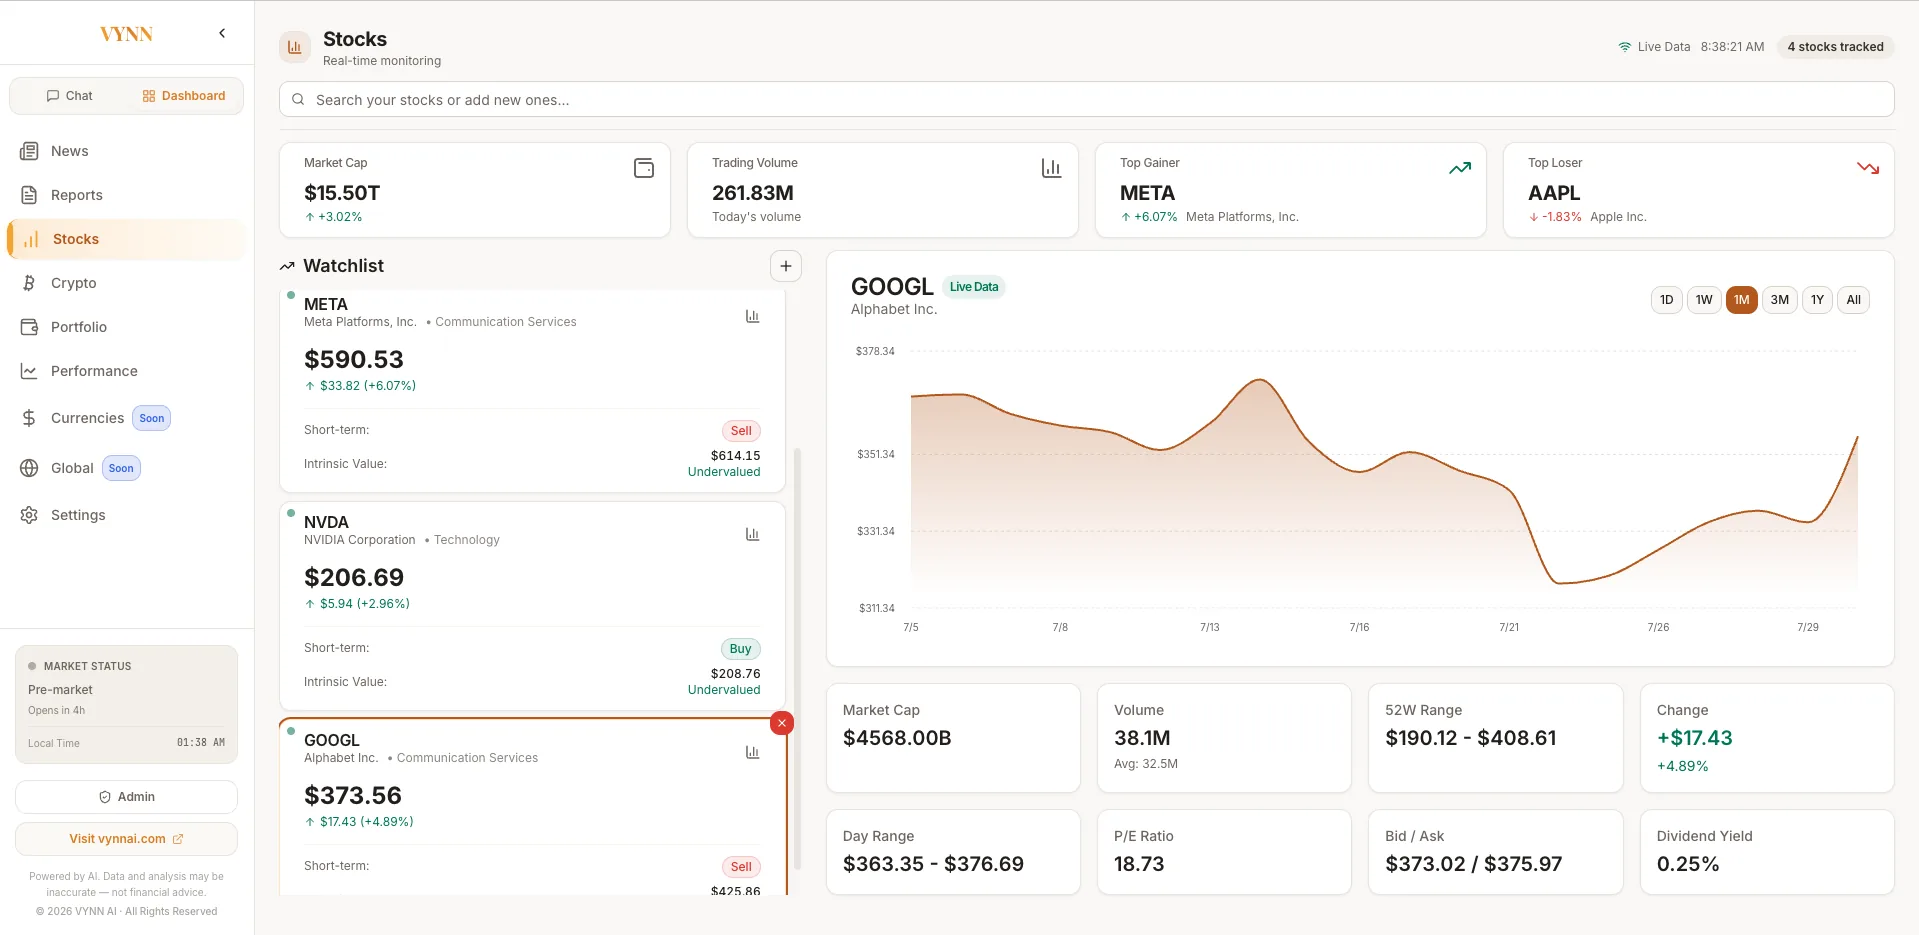Click the Top Gainer trending-up icon
The image size is (1919, 935).
pos(1460,168)
